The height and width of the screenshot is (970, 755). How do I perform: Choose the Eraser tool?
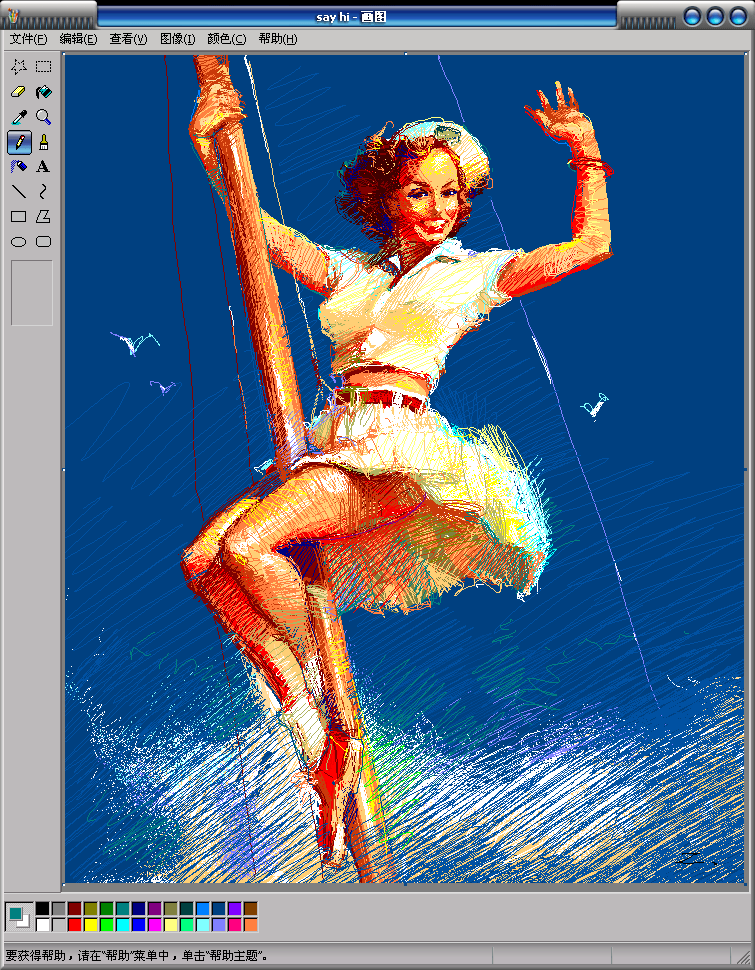point(19,92)
